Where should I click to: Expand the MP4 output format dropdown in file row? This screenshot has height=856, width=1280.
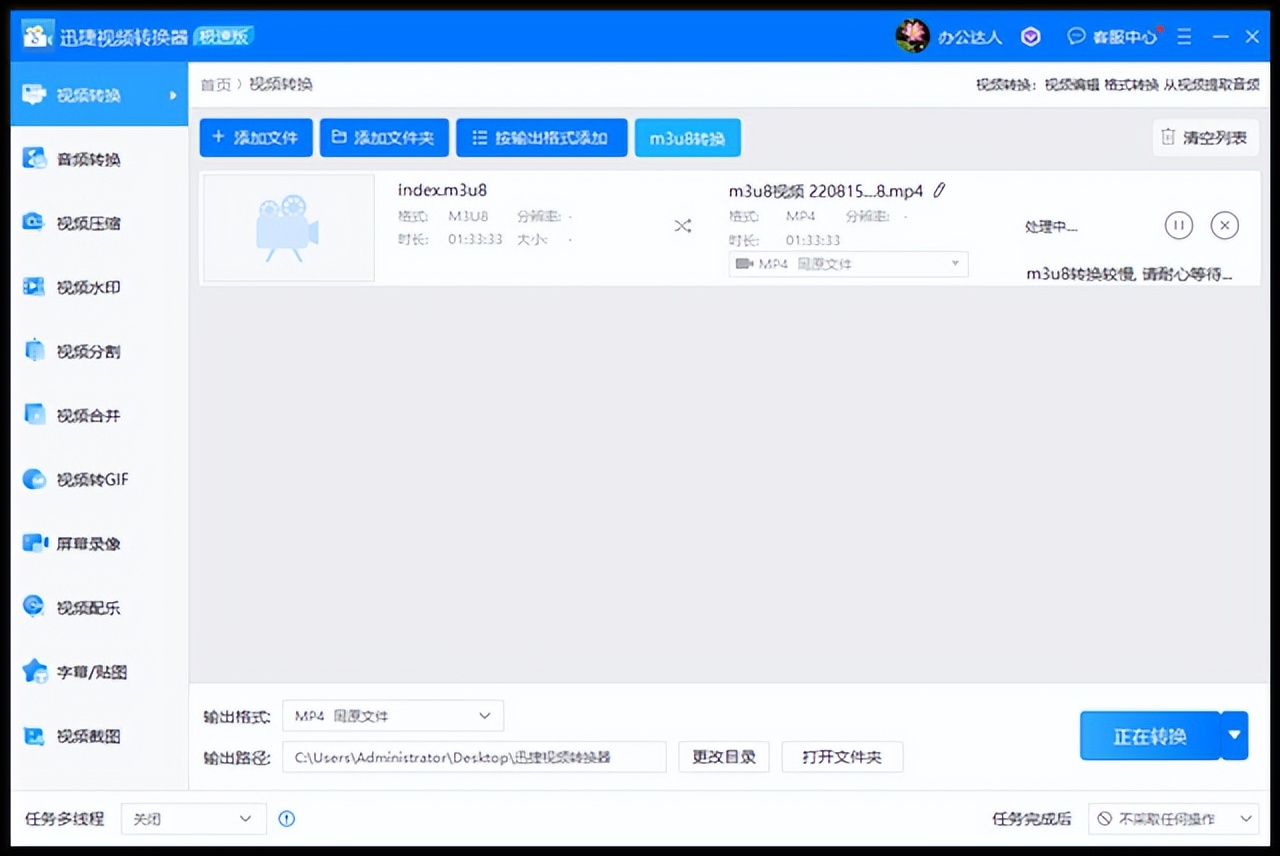click(x=847, y=264)
